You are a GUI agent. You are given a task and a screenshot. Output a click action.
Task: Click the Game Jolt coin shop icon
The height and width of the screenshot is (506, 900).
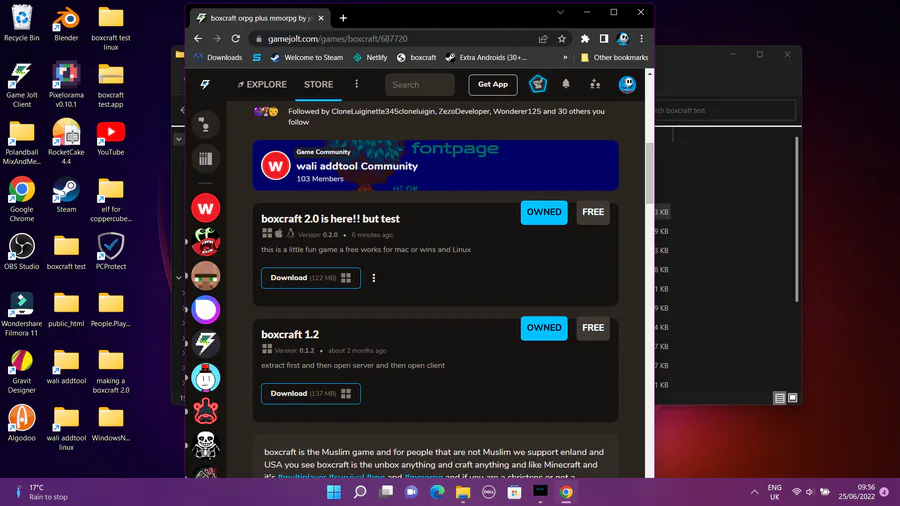[538, 84]
